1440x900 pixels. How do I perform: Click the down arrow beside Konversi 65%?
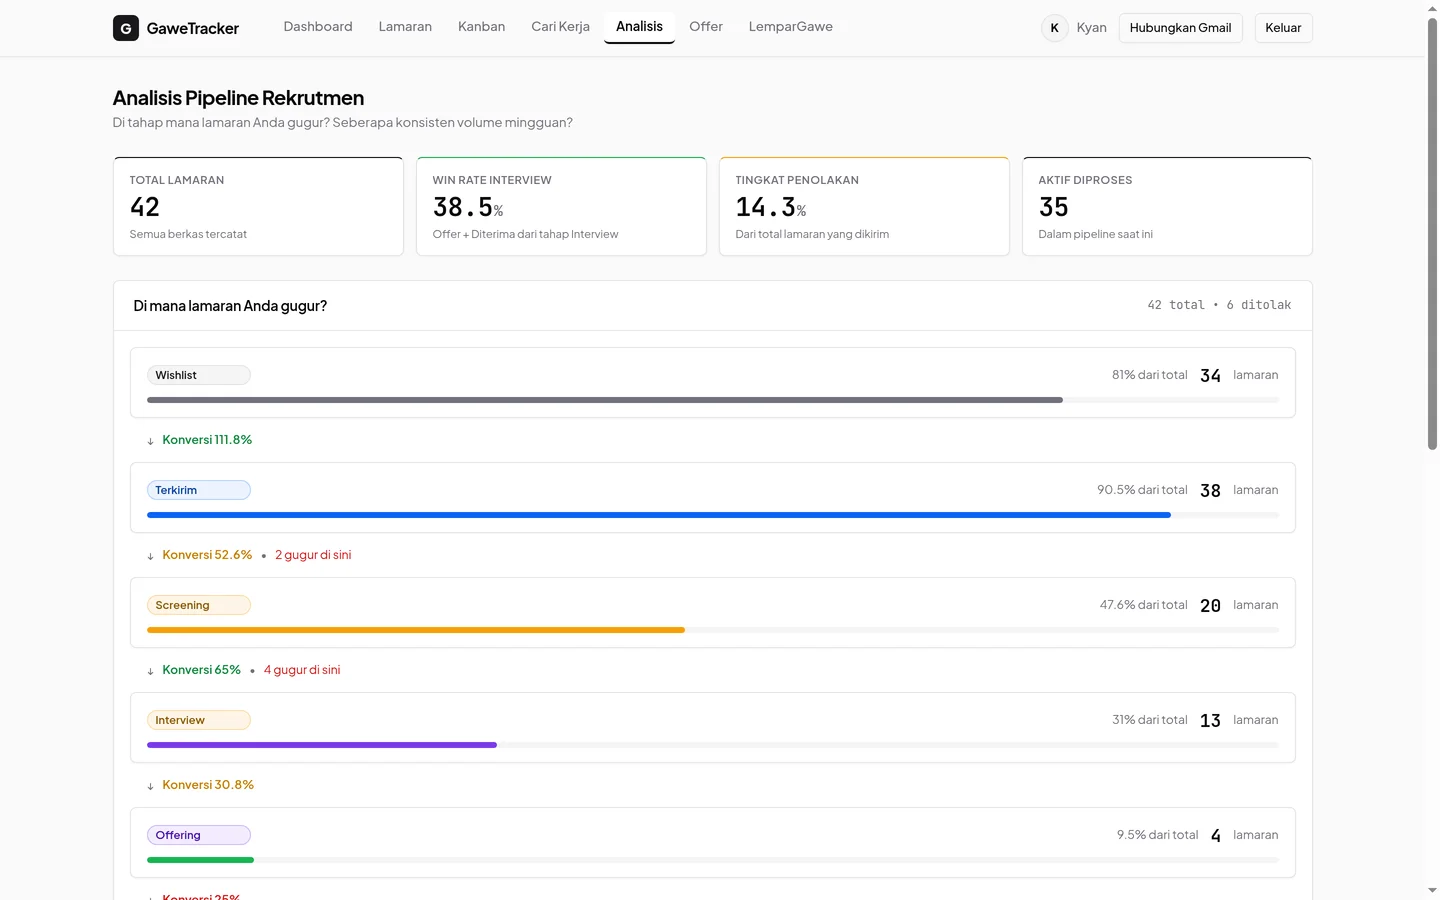[x=150, y=671]
